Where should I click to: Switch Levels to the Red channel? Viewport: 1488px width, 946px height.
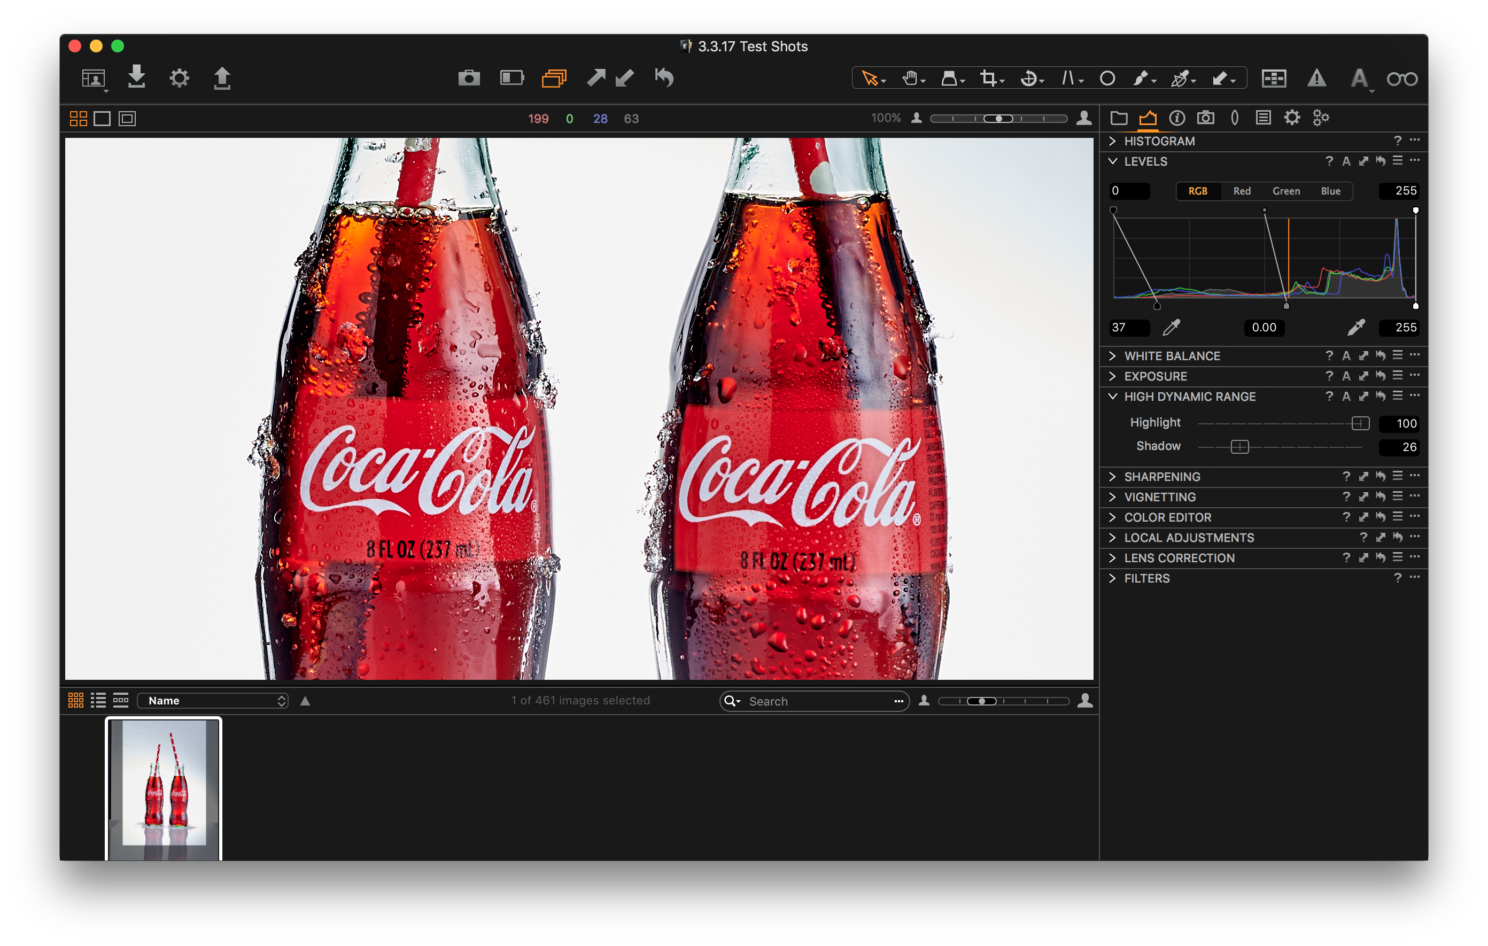pyautogui.click(x=1241, y=191)
